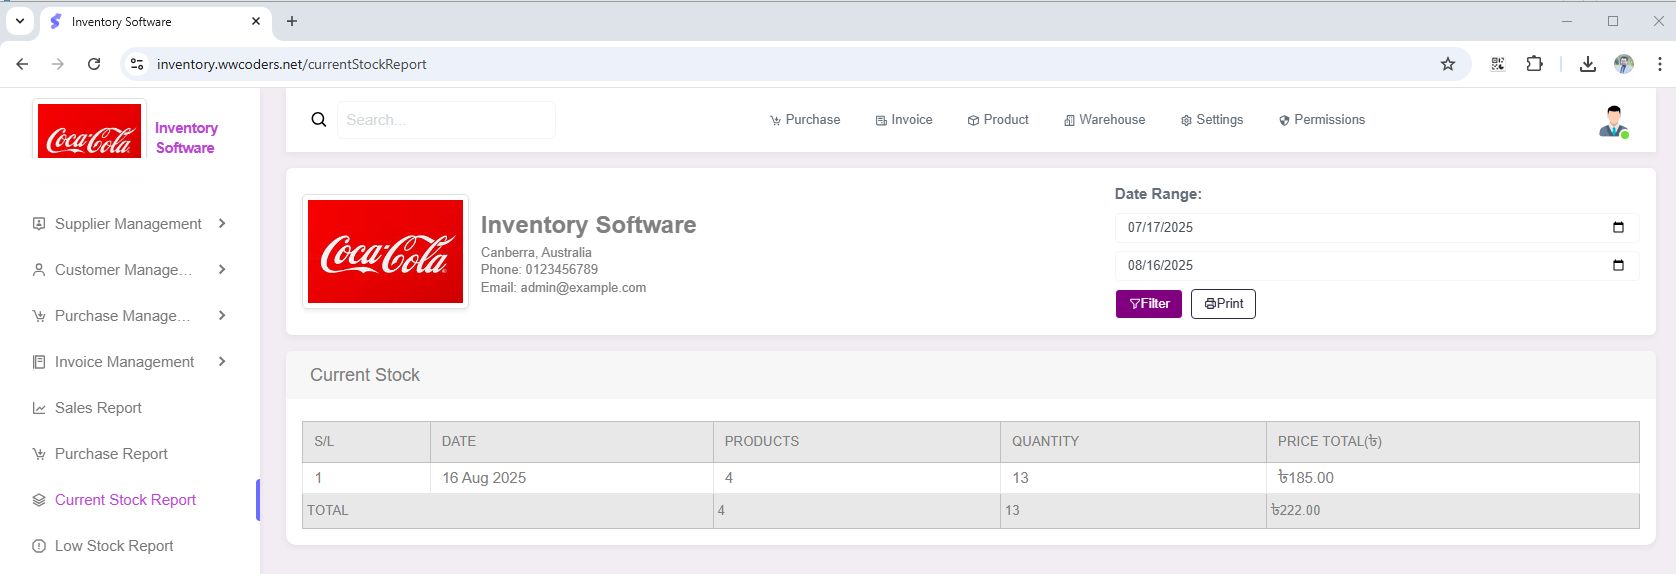
Task: Open calendar picker for the 08/16/2025 date
Action: point(1618,265)
